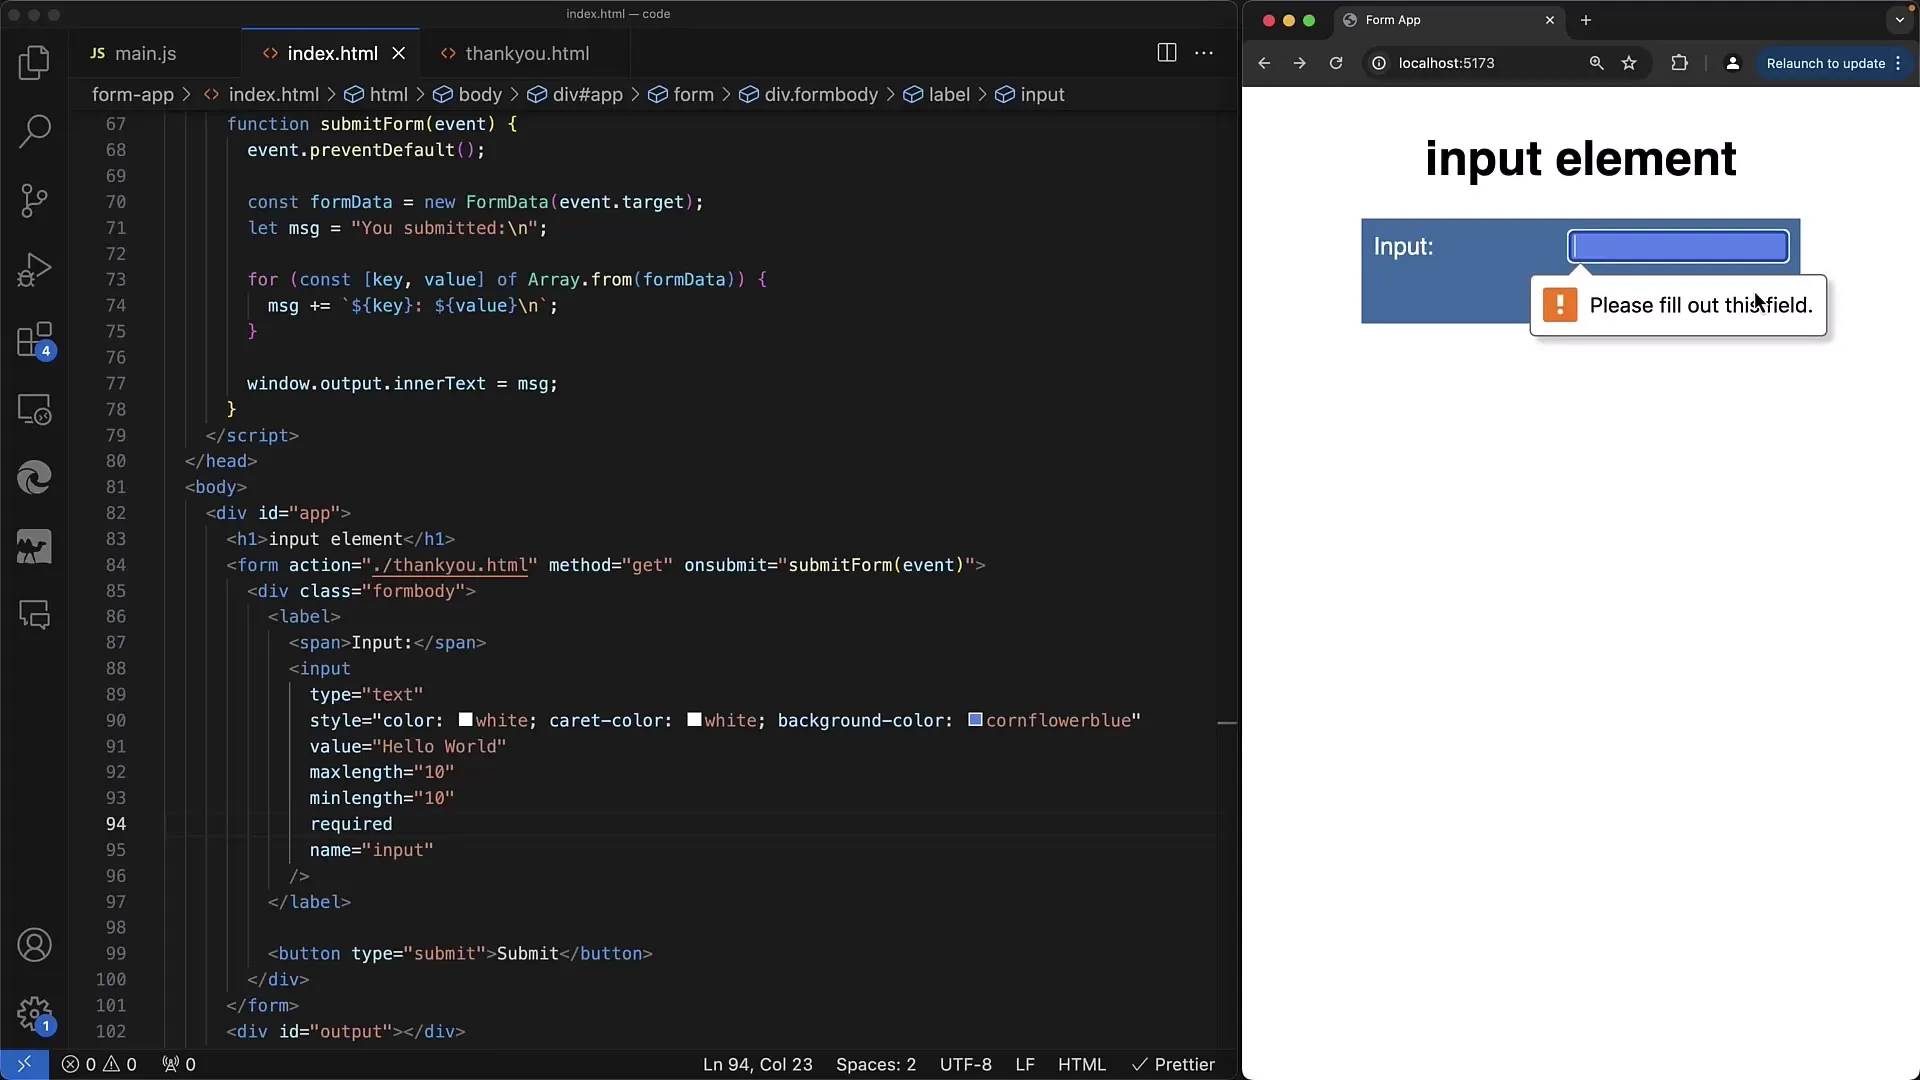Open the thankyou.html tab

(x=527, y=53)
